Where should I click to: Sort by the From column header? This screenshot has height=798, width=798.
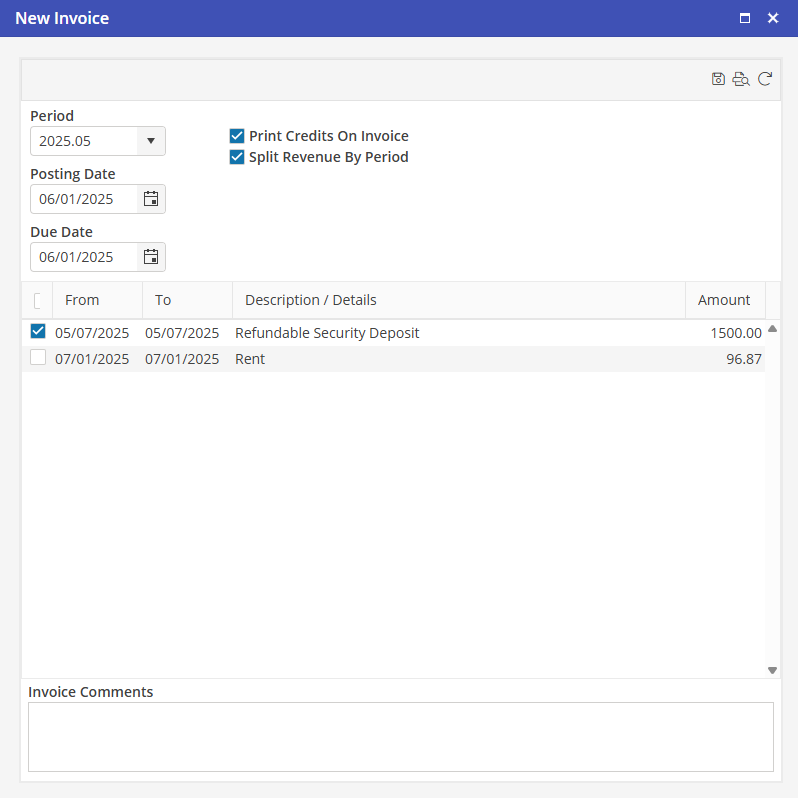82,300
